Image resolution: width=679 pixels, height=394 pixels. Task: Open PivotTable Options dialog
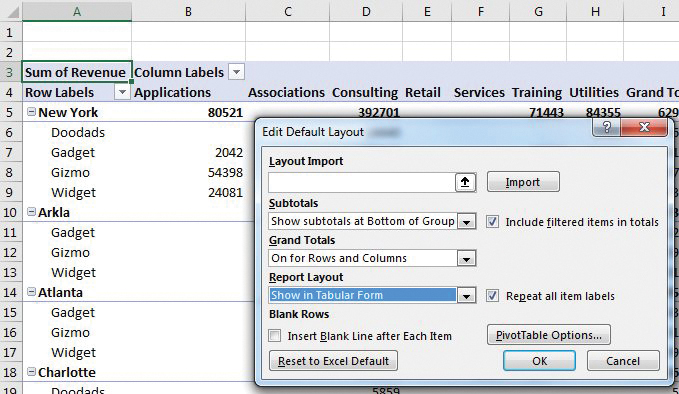549,335
